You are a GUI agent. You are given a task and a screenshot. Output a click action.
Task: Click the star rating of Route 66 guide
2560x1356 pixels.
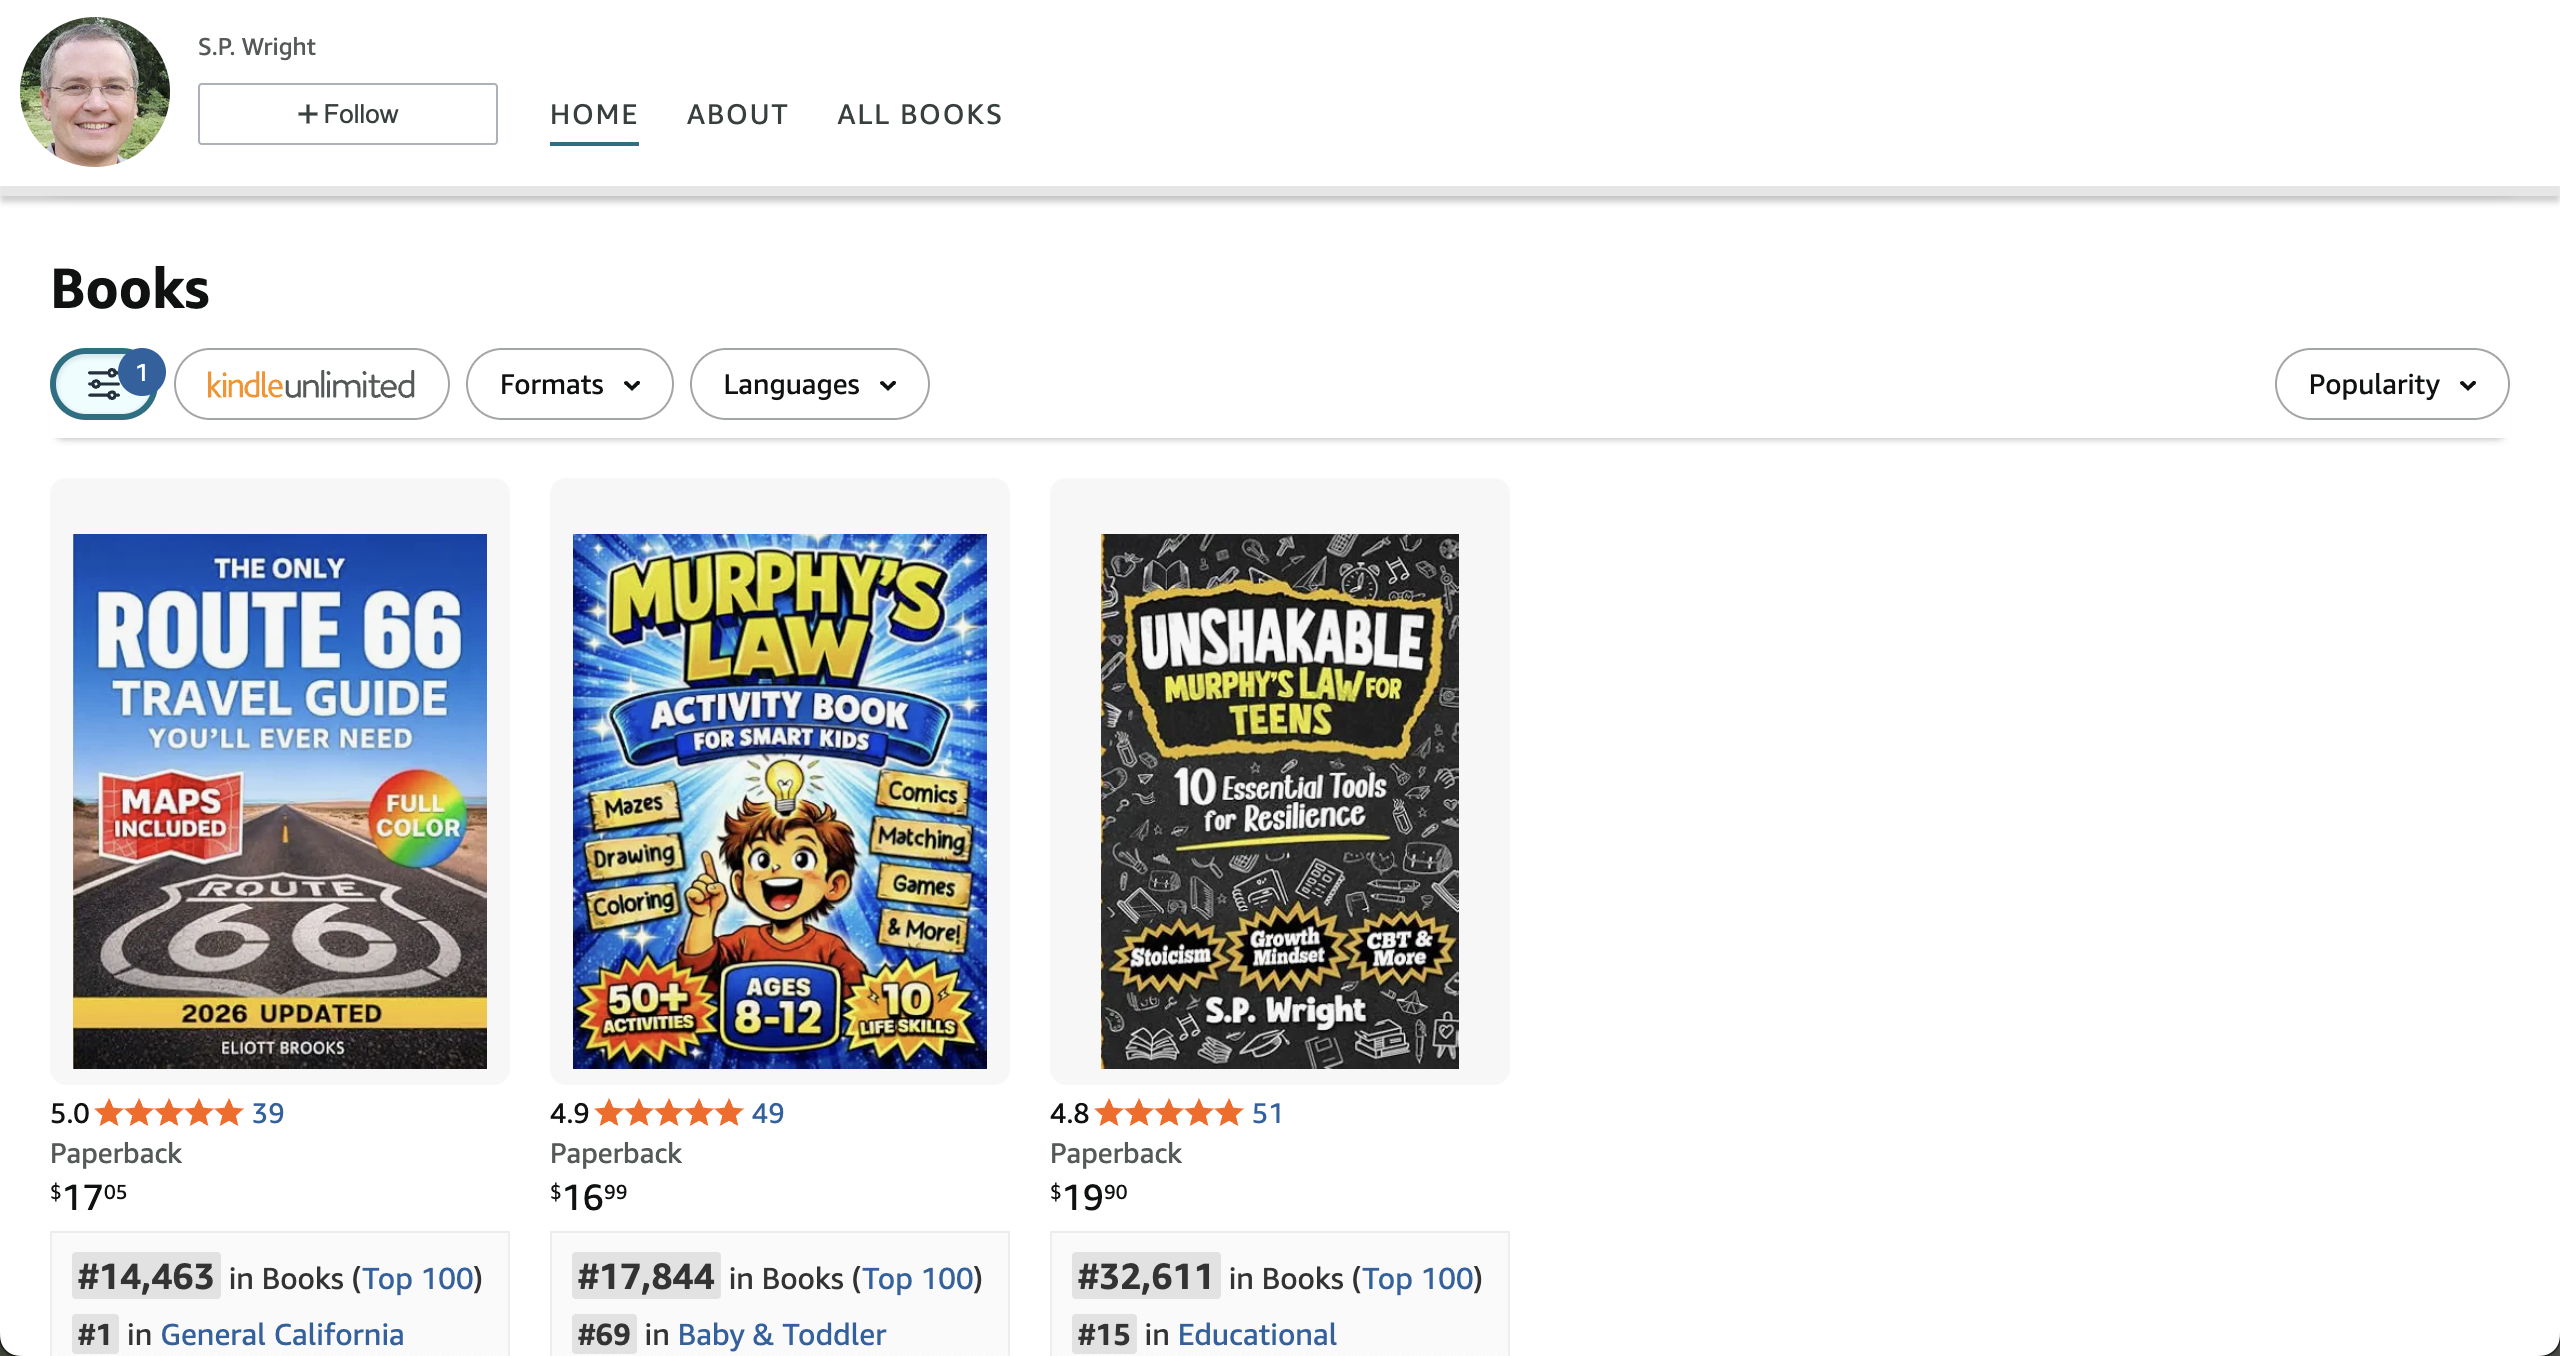tap(169, 1112)
